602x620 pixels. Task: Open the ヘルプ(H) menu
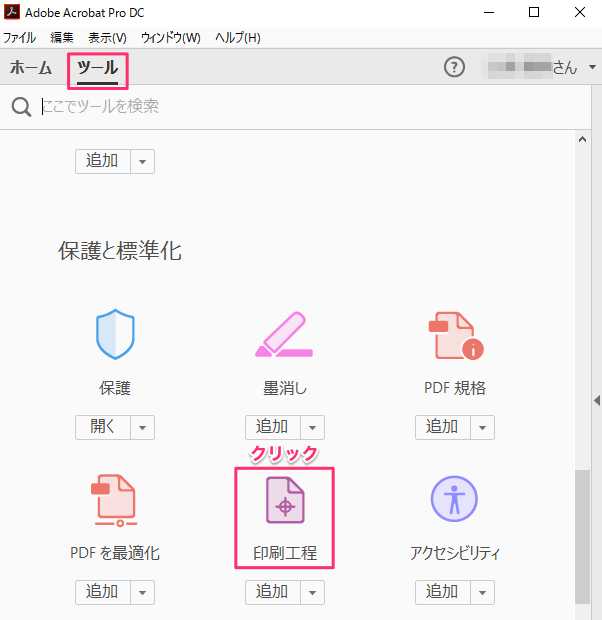(x=238, y=38)
